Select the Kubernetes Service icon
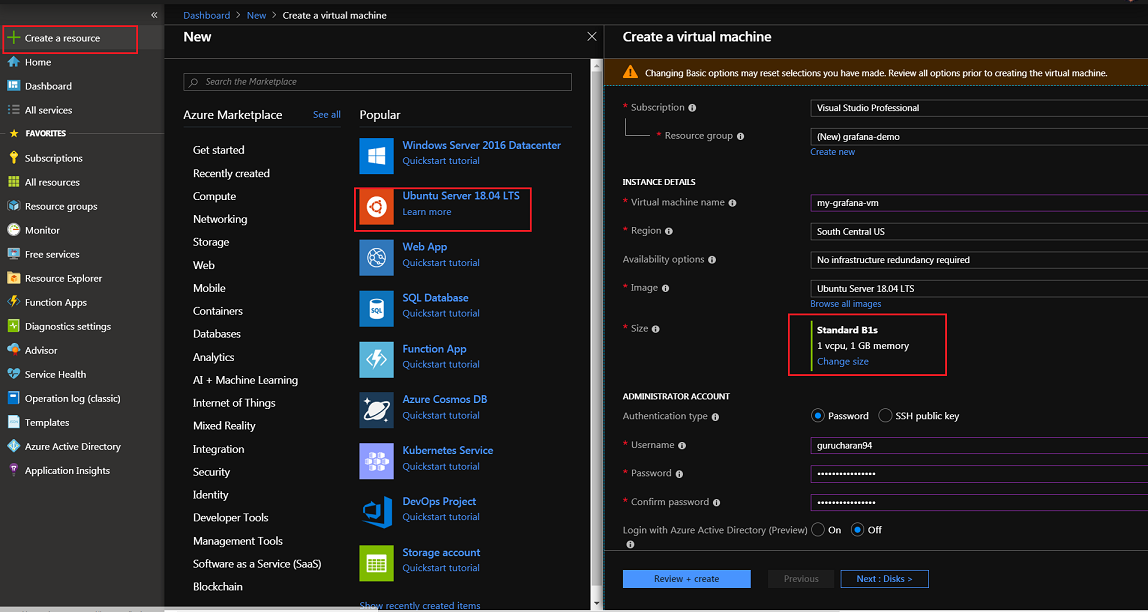The height and width of the screenshot is (612, 1148). (376, 461)
